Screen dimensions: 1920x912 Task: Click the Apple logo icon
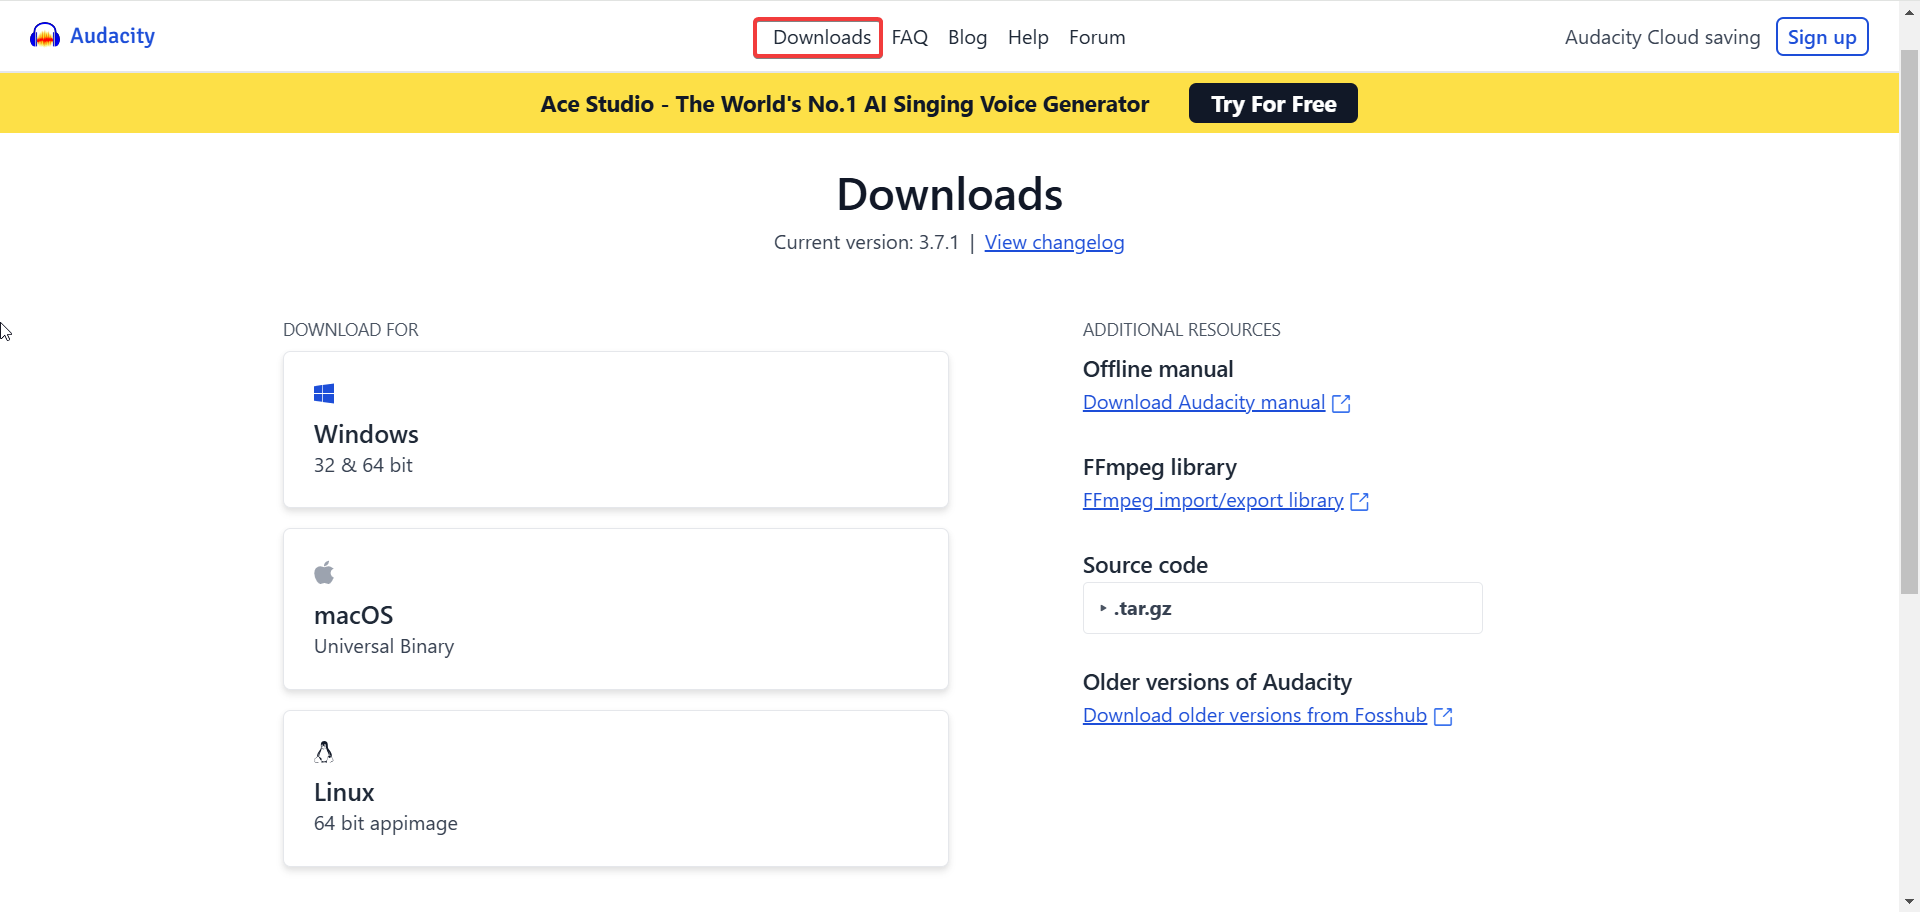324,573
